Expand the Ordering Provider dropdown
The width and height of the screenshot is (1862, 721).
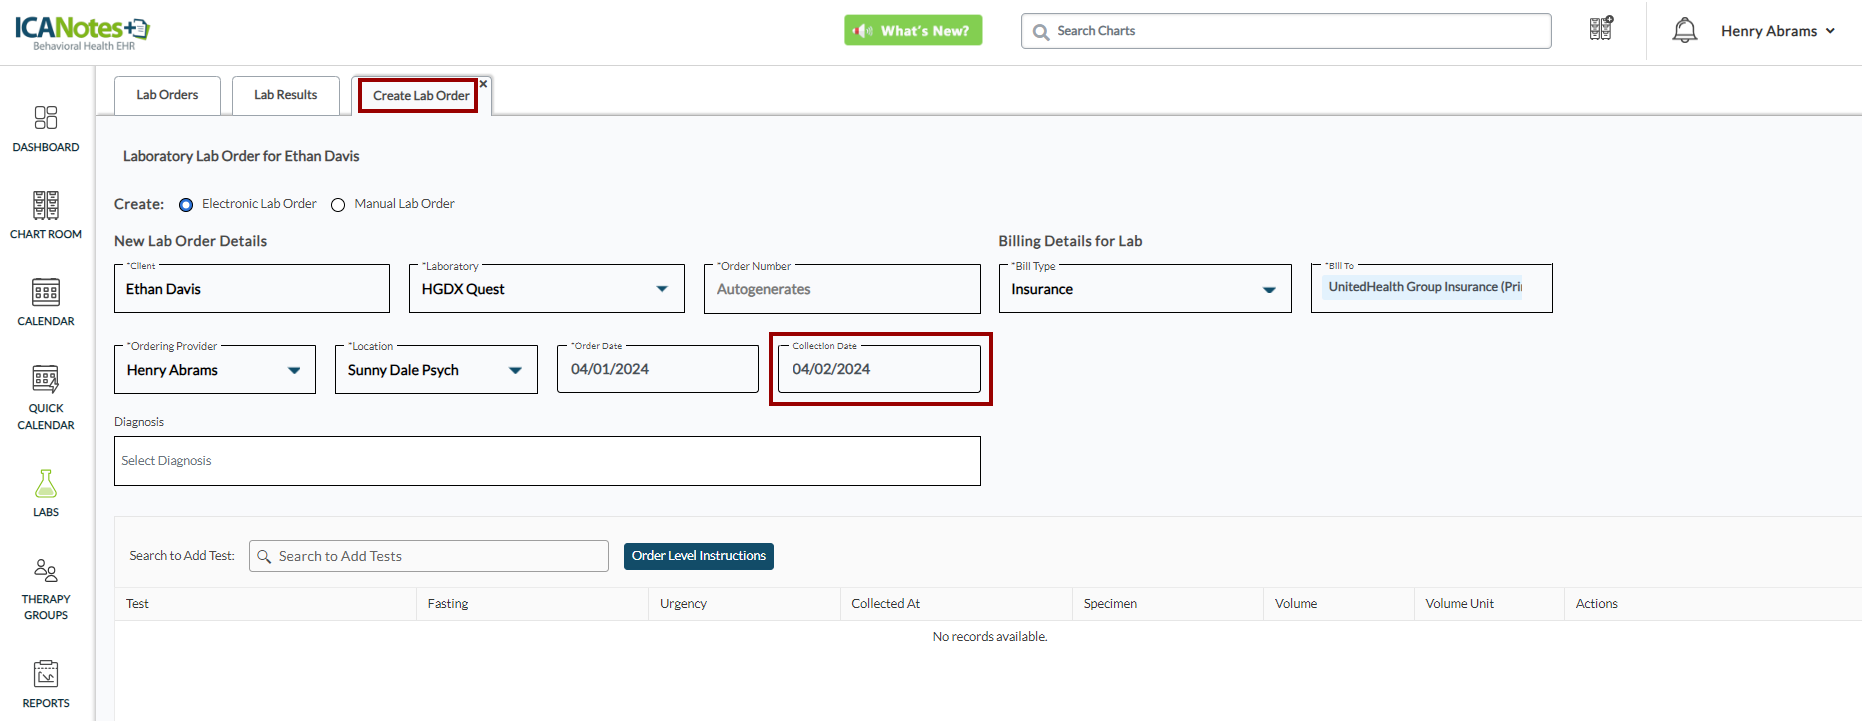(294, 370)
